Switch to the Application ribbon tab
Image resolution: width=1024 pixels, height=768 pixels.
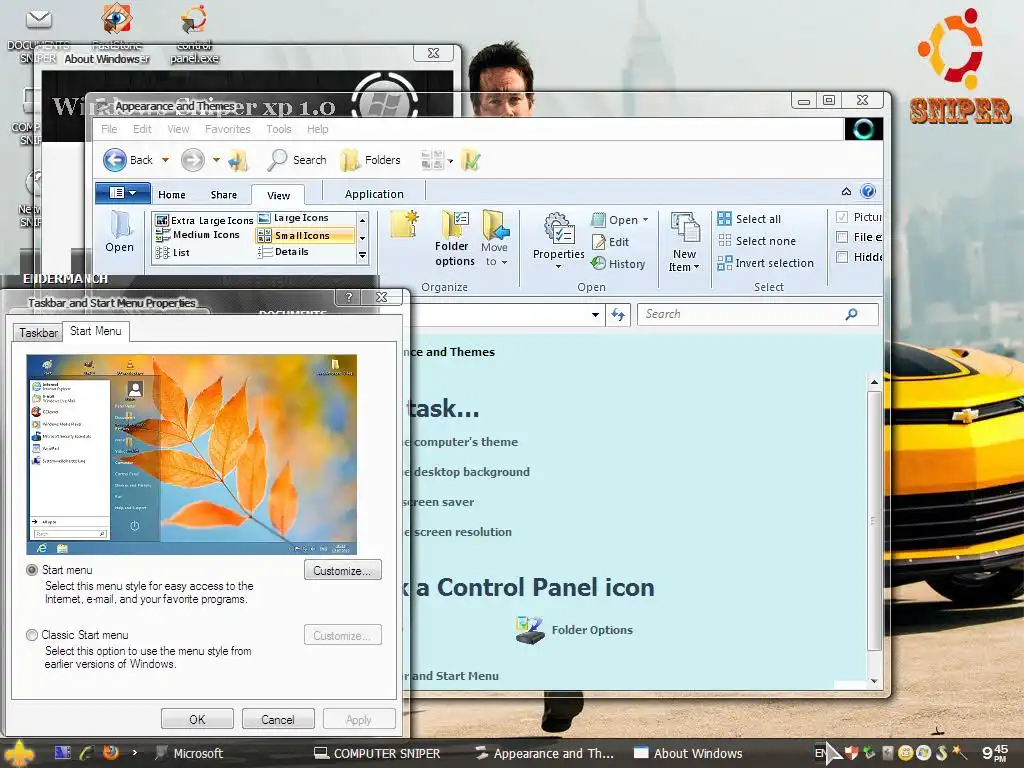pos(374,194)
